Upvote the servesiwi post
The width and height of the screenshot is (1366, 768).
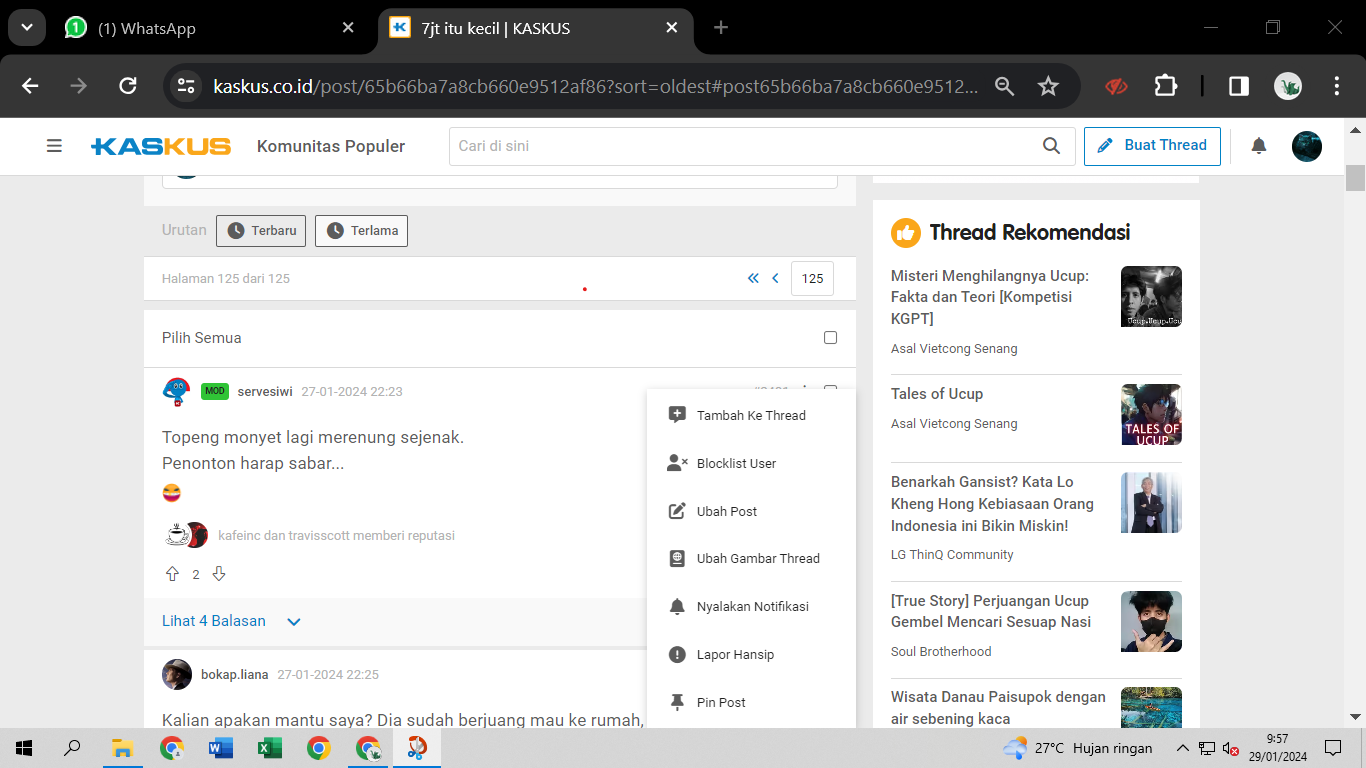(172, 574)
